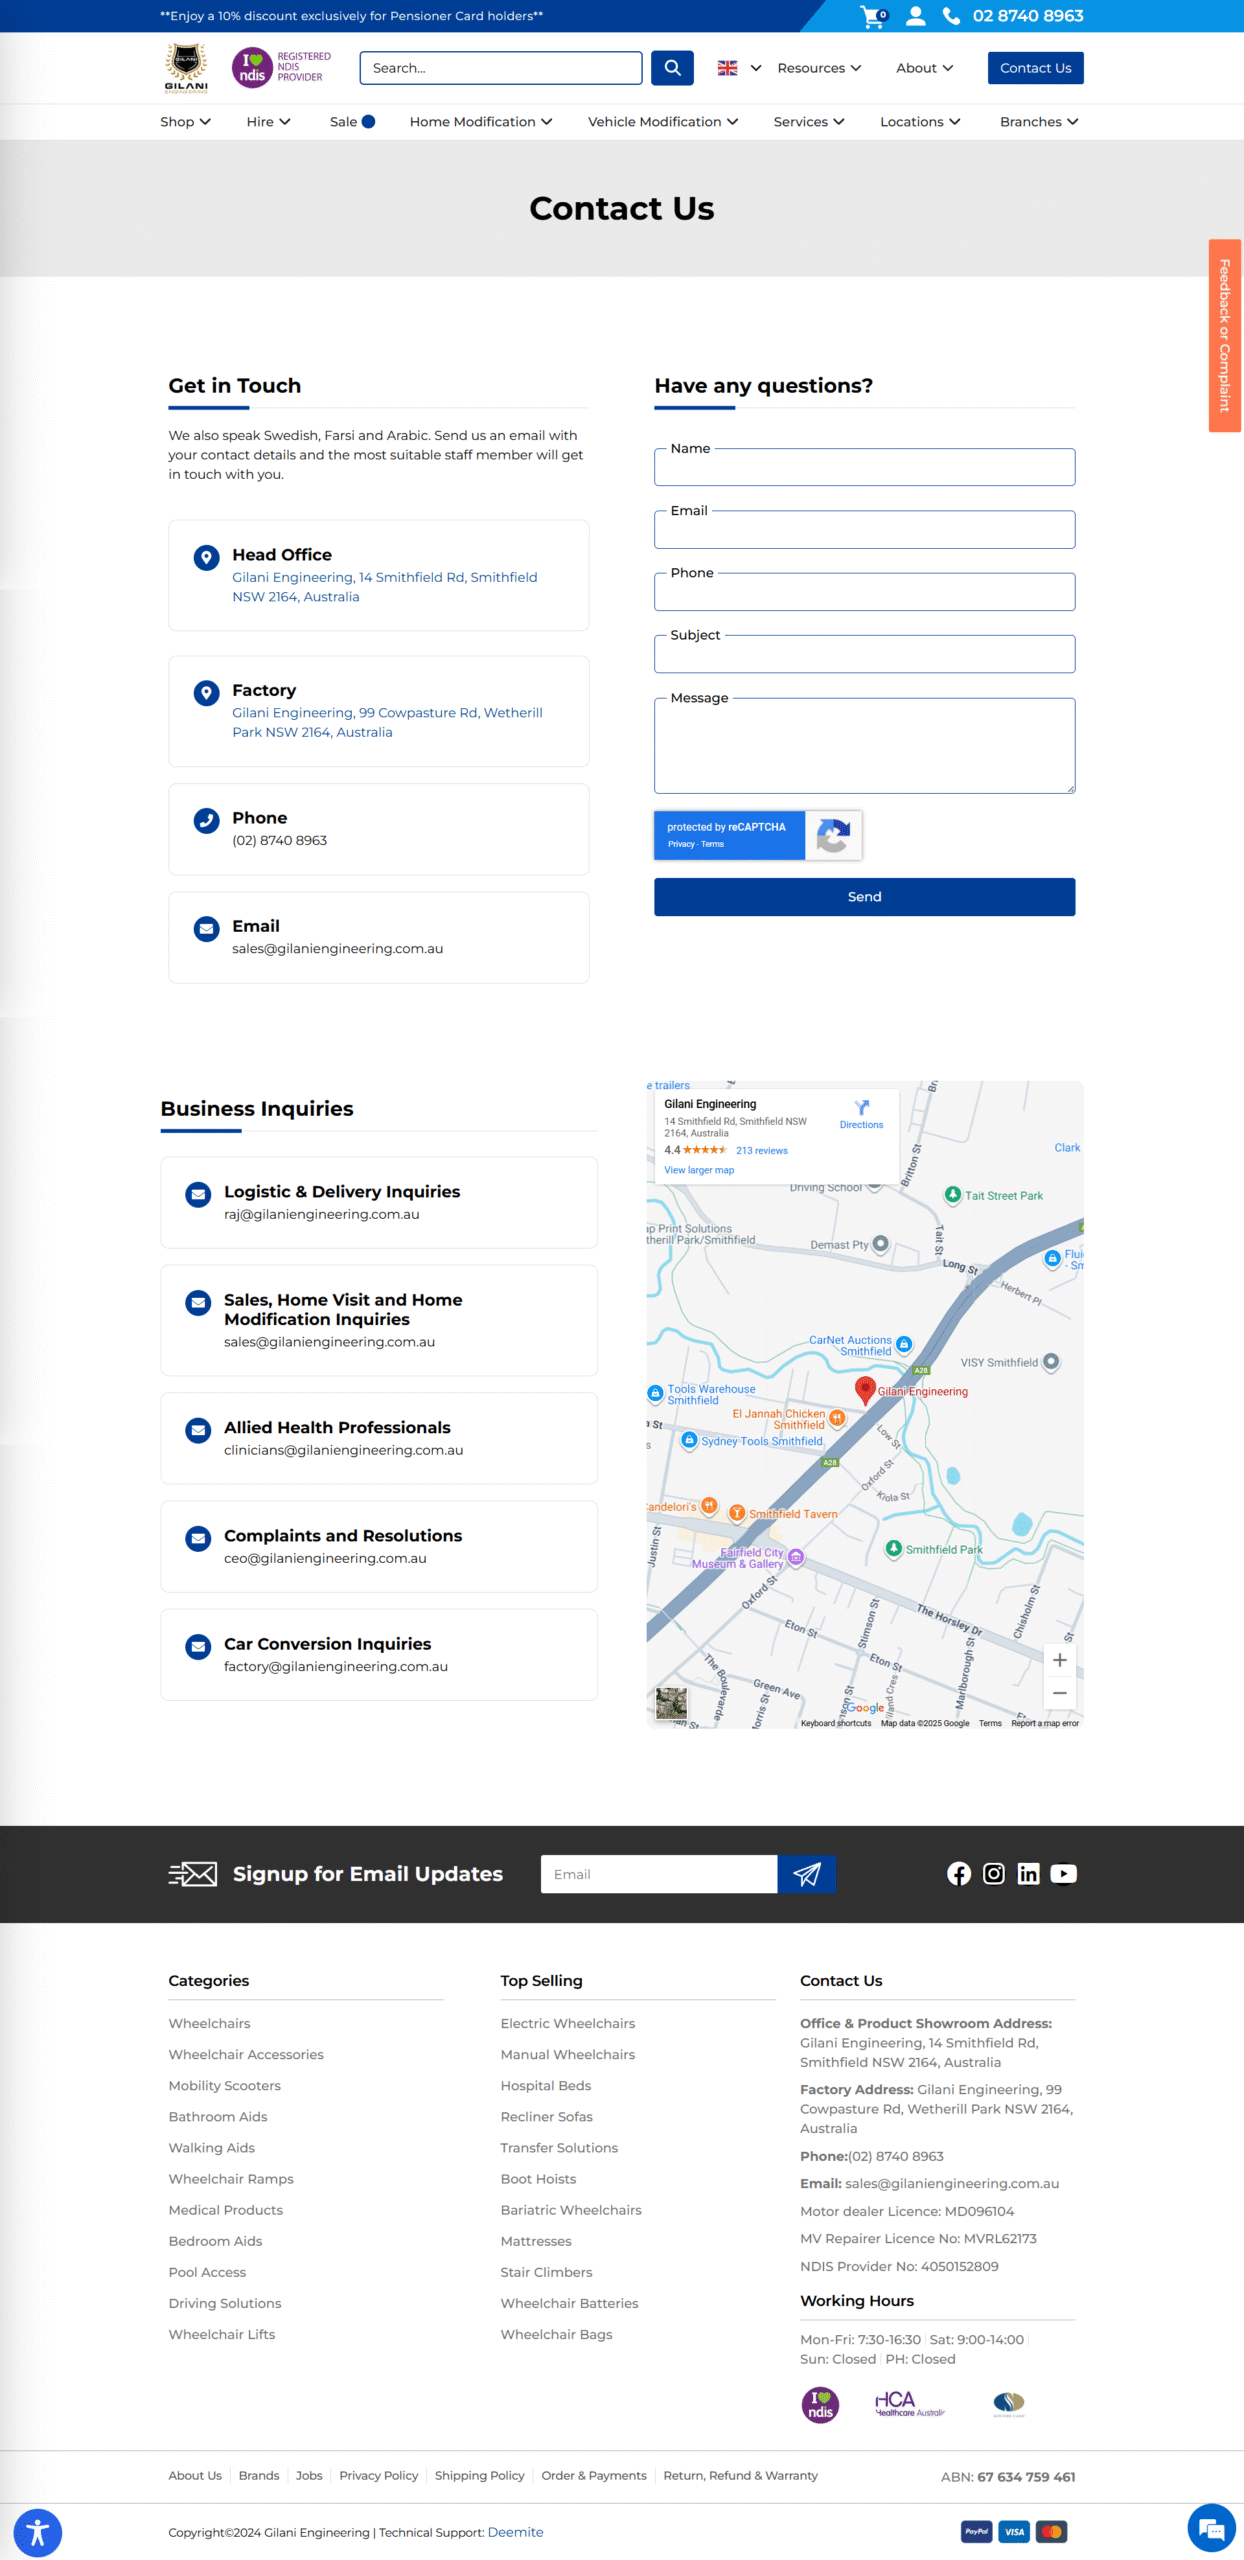This screenshot has height=2560, width=1244.
Task: Focus the Message text area
Action: coord(864,745)
